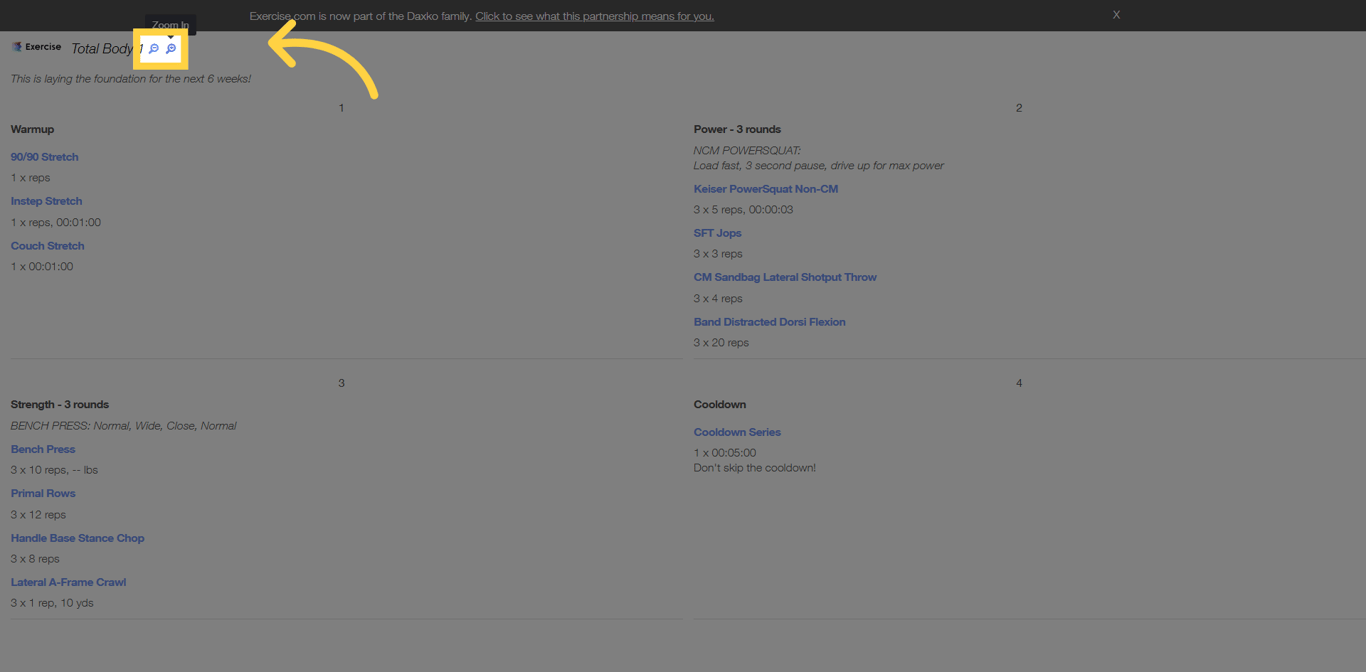Follow the Daxko partnership announcement link
Image resolution: width=1366 pixels, height=672 pixels.
tap(594, 15)
